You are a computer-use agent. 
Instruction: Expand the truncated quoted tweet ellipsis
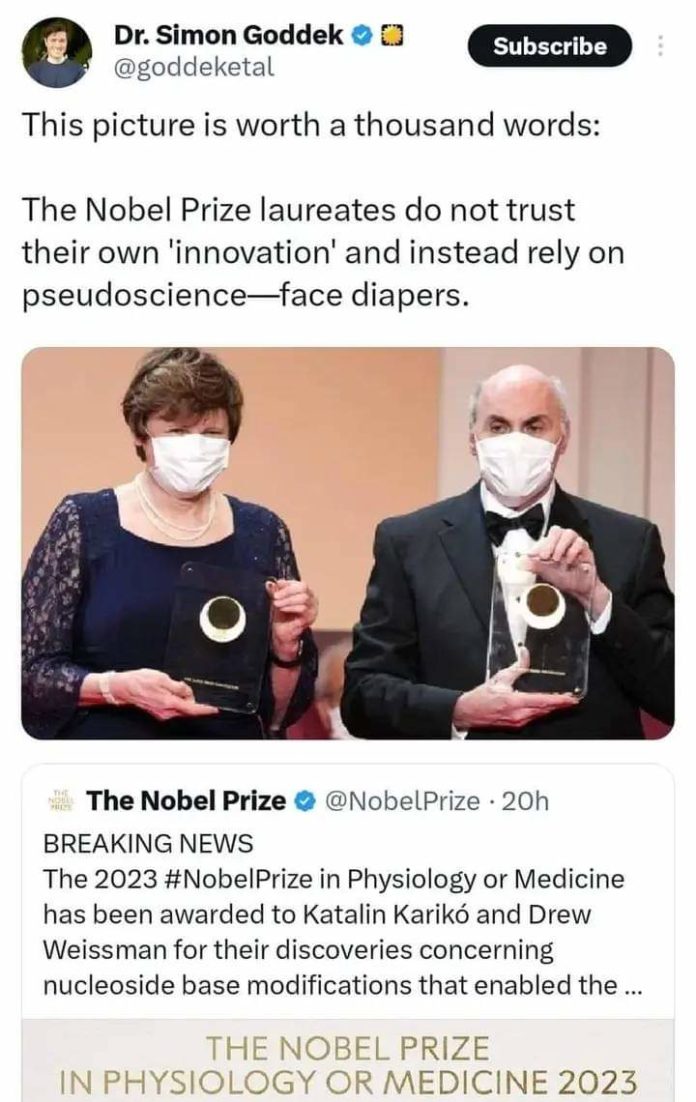tap(633, 986)
